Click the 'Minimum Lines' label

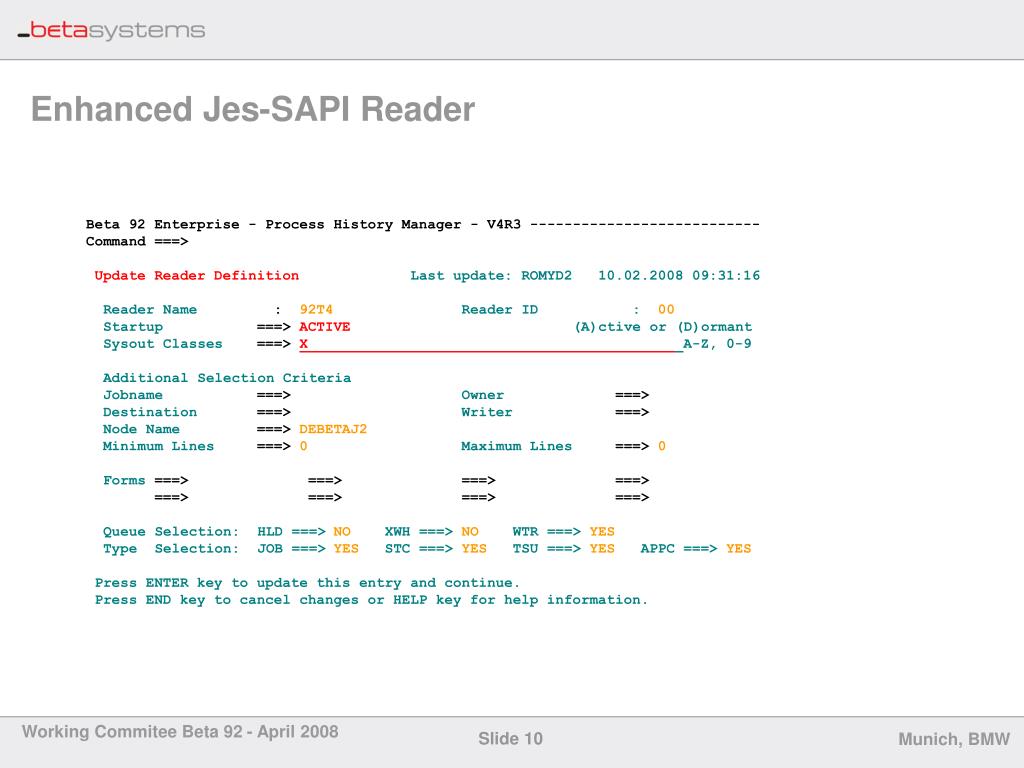158,446
